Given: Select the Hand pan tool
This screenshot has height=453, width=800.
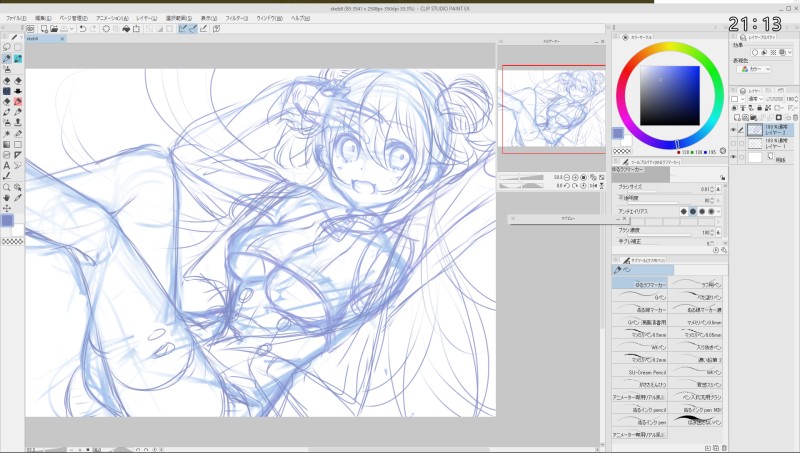Looking at the screenshot, I should point(7,197).
